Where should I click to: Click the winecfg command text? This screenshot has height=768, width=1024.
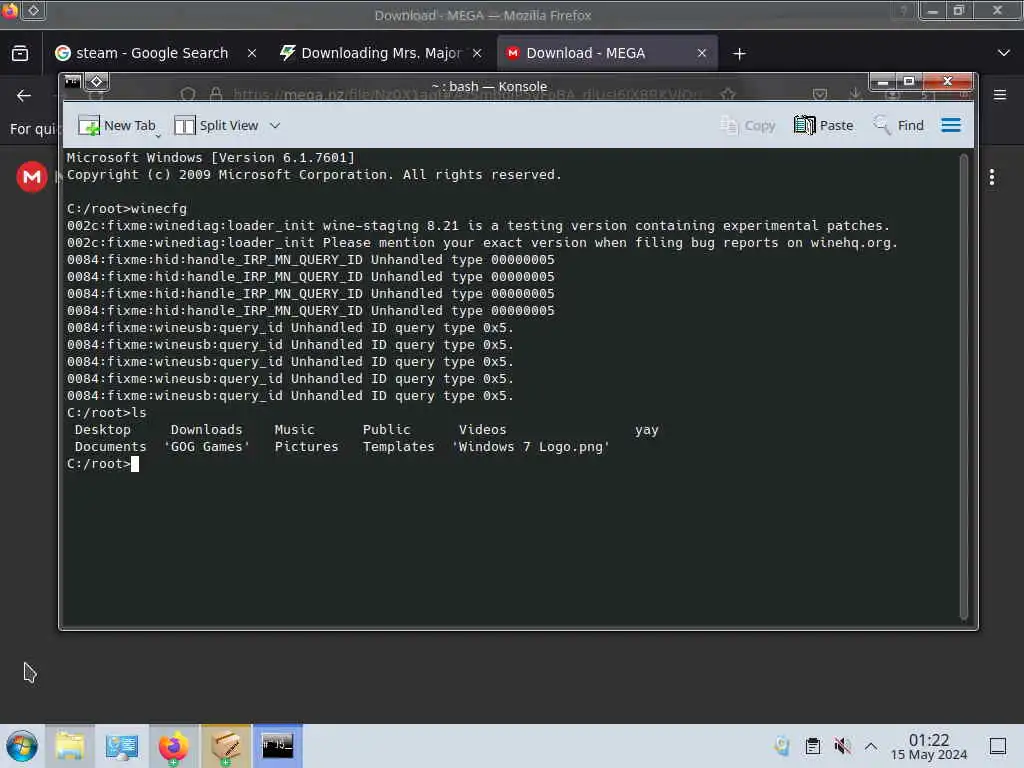pyautogui.click(x=159, y=209)
